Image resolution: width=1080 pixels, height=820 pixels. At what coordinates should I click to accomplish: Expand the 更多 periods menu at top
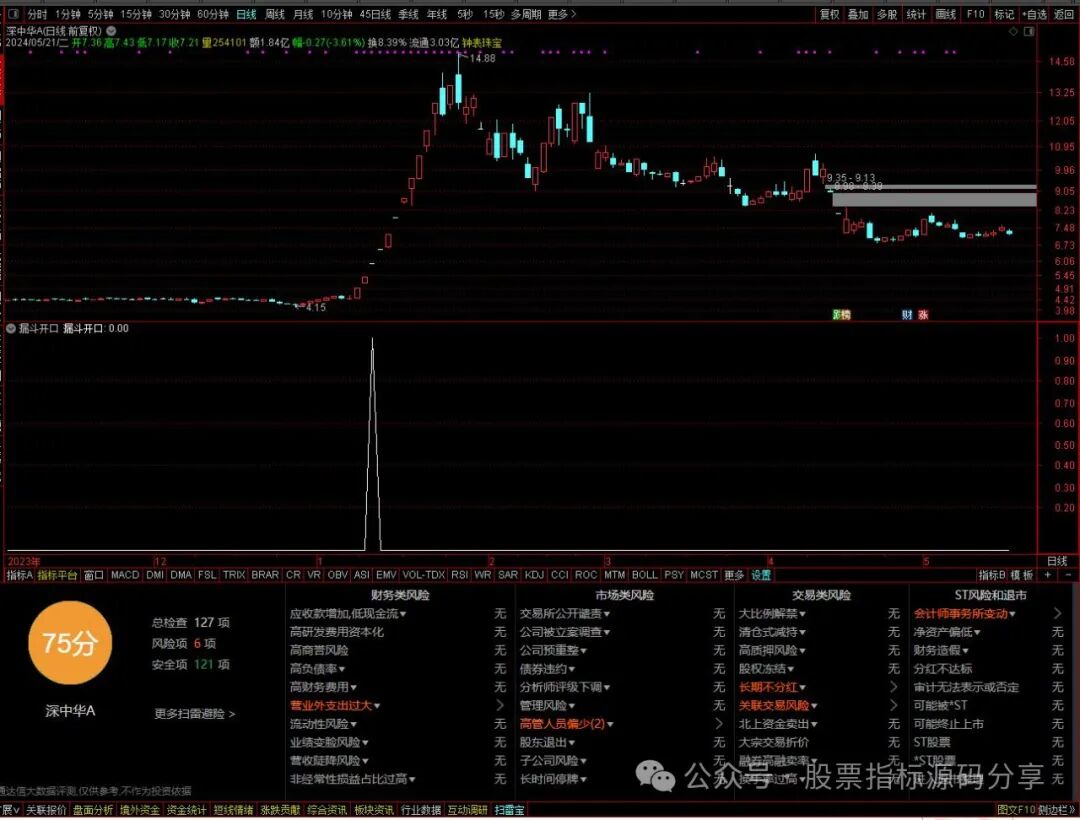coord(562,14)
